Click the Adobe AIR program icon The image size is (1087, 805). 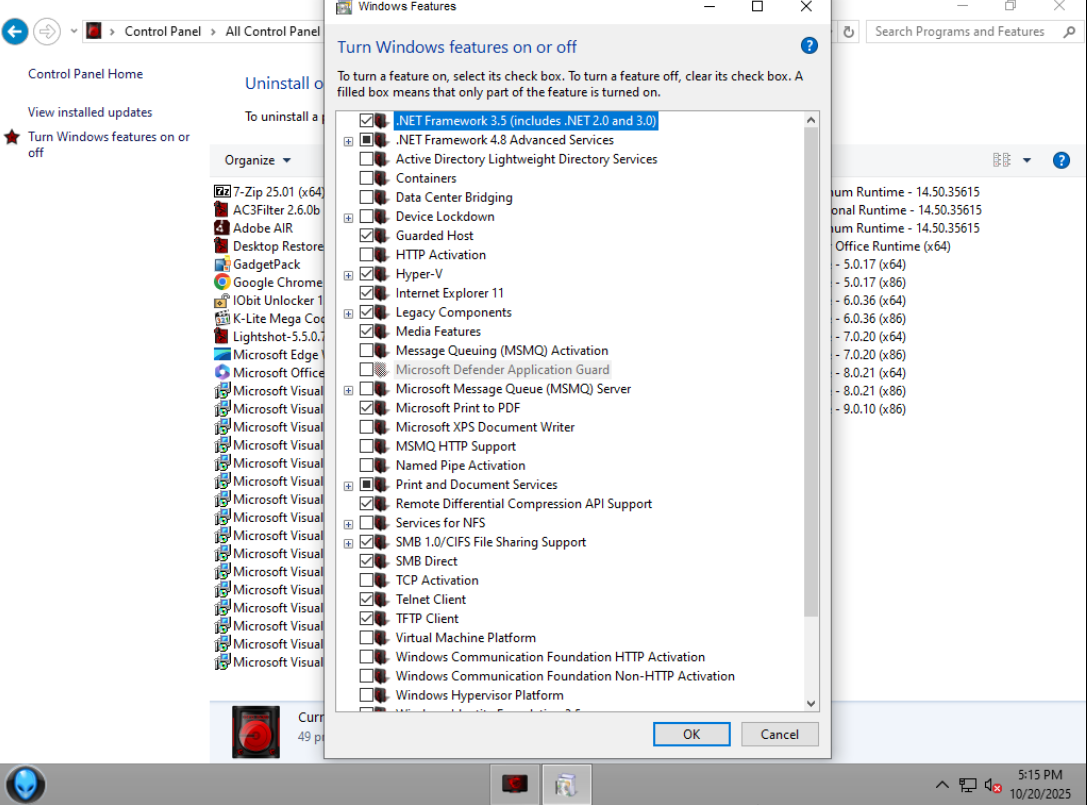click(222, 227)
